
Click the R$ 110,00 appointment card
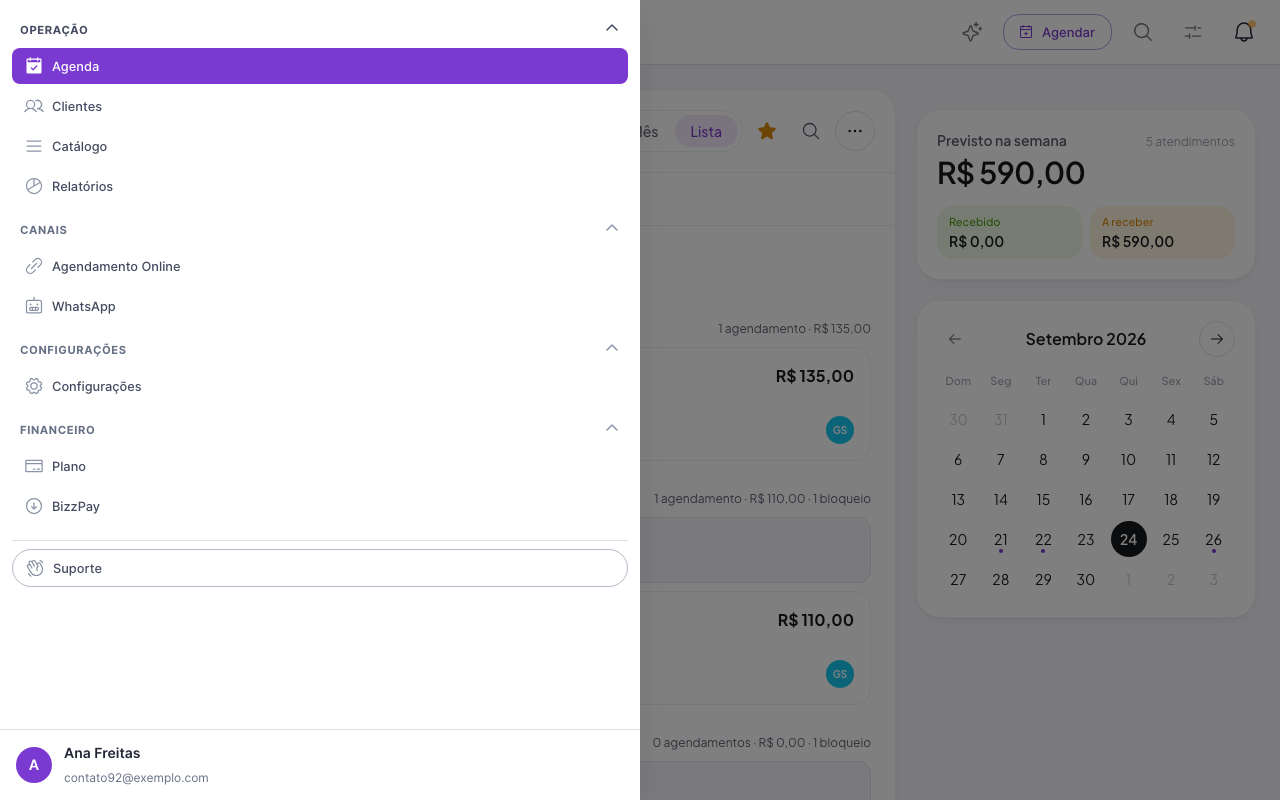point(755,648)
